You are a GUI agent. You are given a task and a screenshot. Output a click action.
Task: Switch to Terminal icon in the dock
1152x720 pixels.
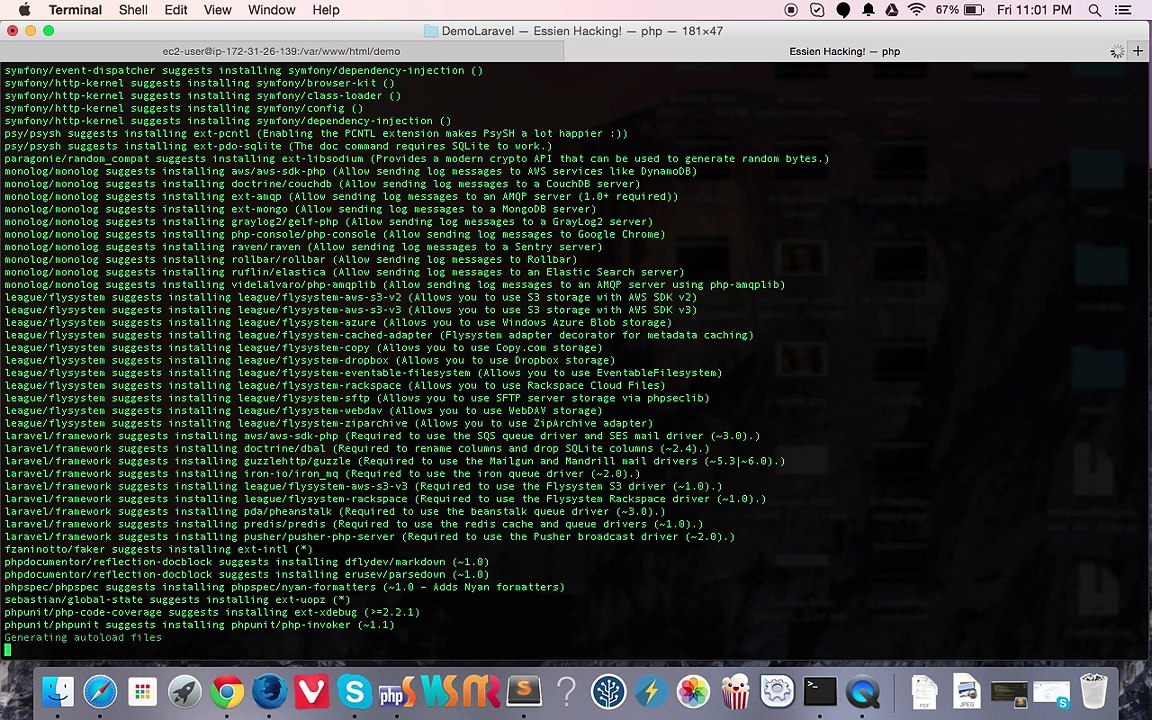click(820, 691)
